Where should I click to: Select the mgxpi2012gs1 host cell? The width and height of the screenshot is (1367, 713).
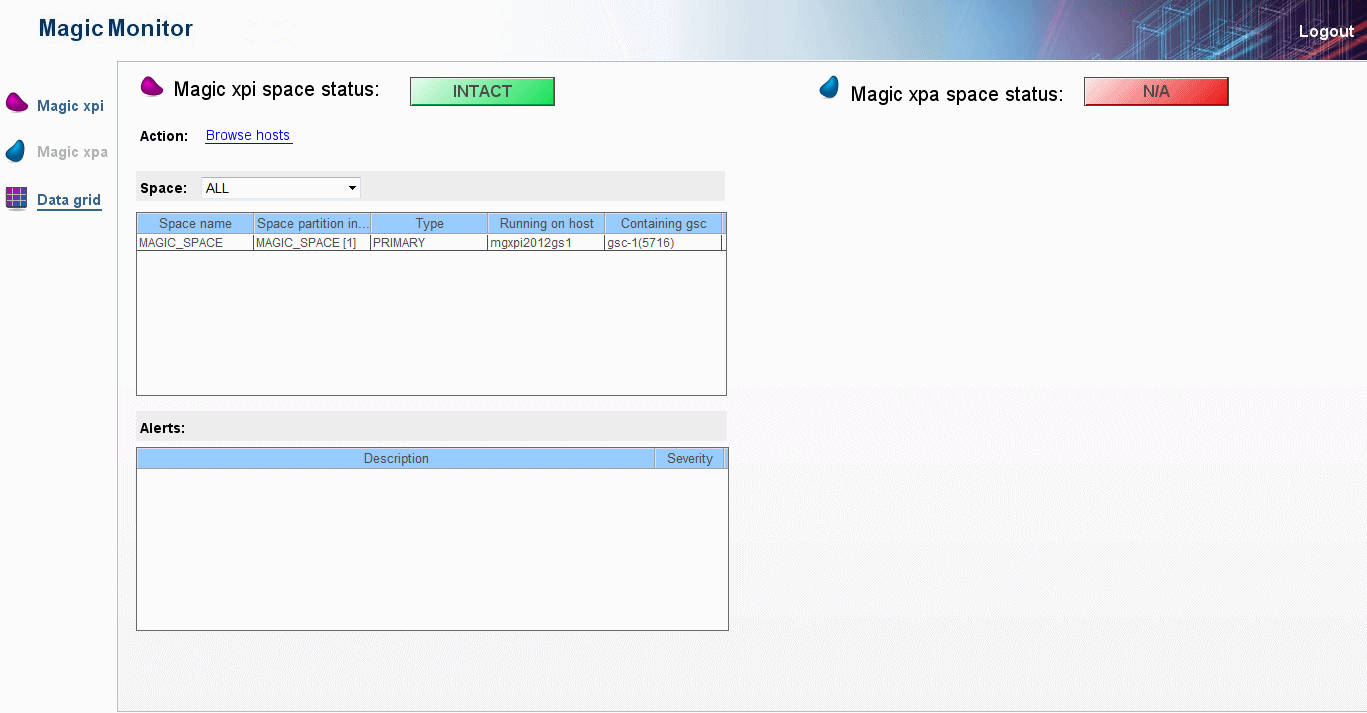[546, 243]
